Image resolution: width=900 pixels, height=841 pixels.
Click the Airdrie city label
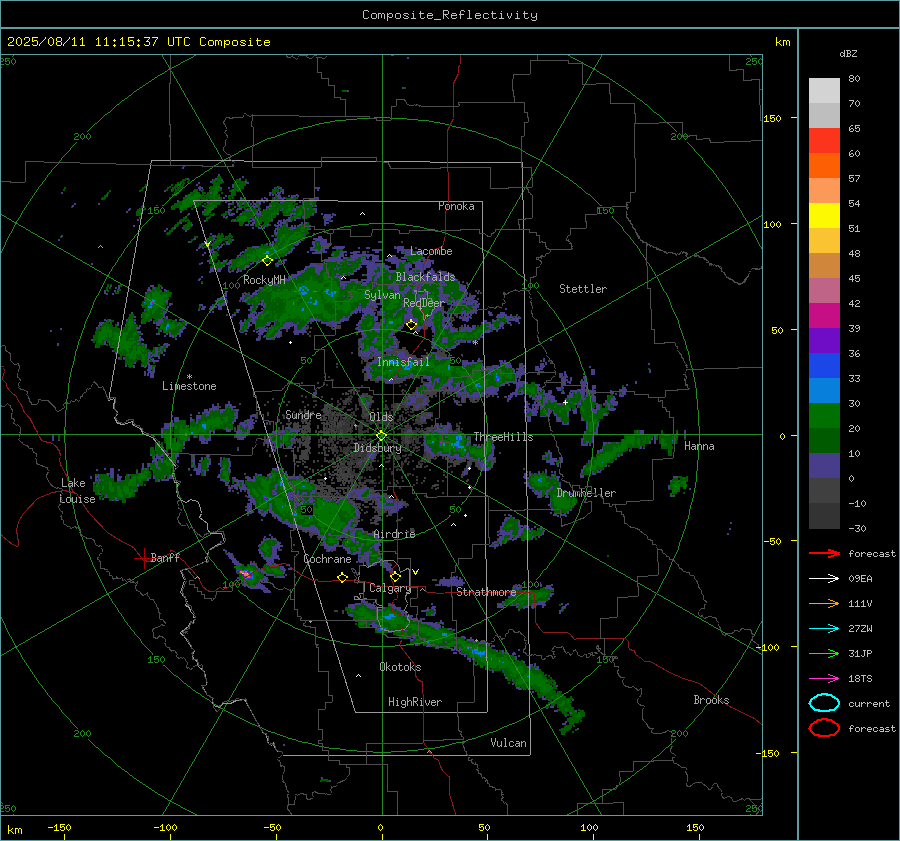click(x=394, y=534)
